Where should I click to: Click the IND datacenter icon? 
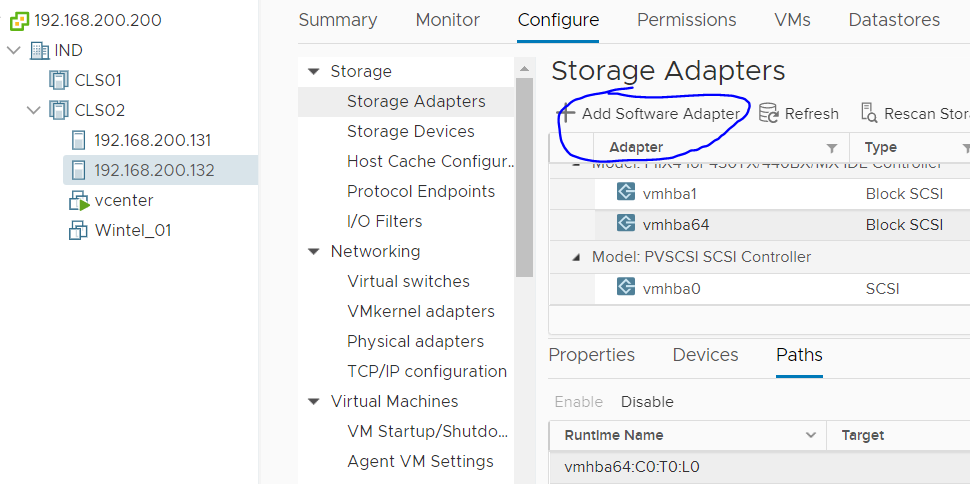39,50
